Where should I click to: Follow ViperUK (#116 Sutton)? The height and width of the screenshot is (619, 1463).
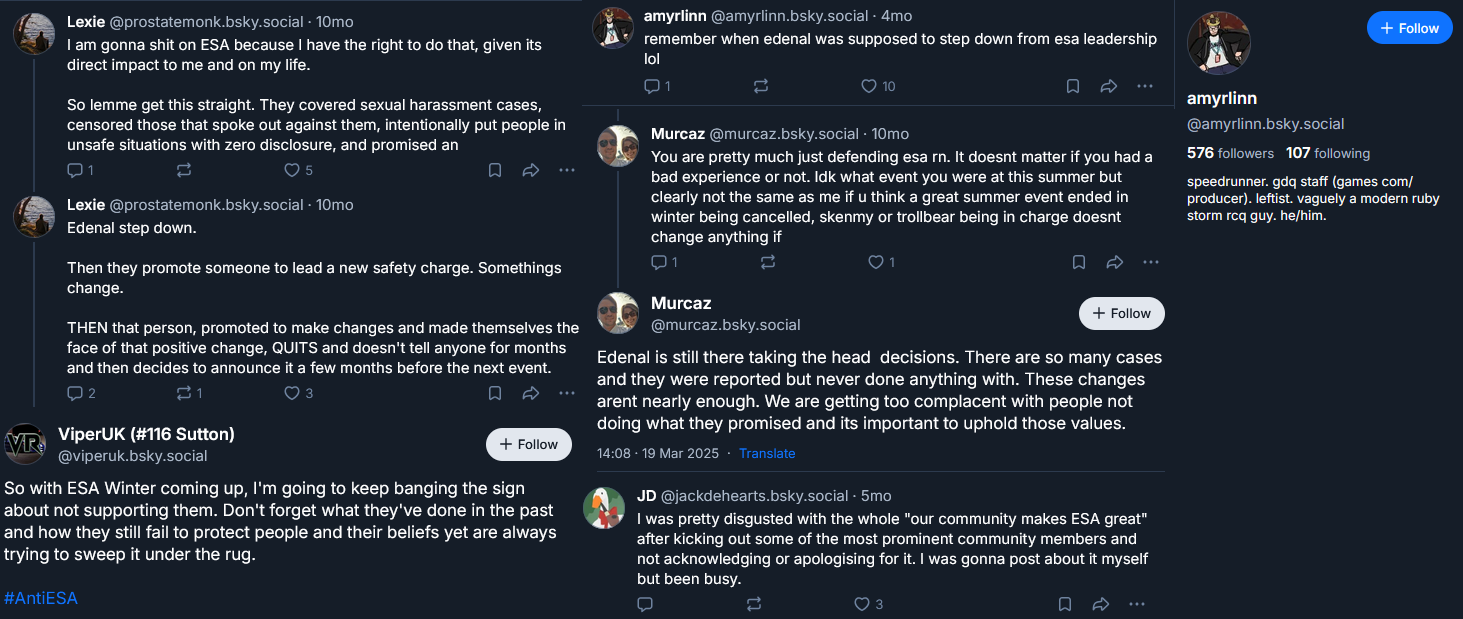[x=529, y=444]
